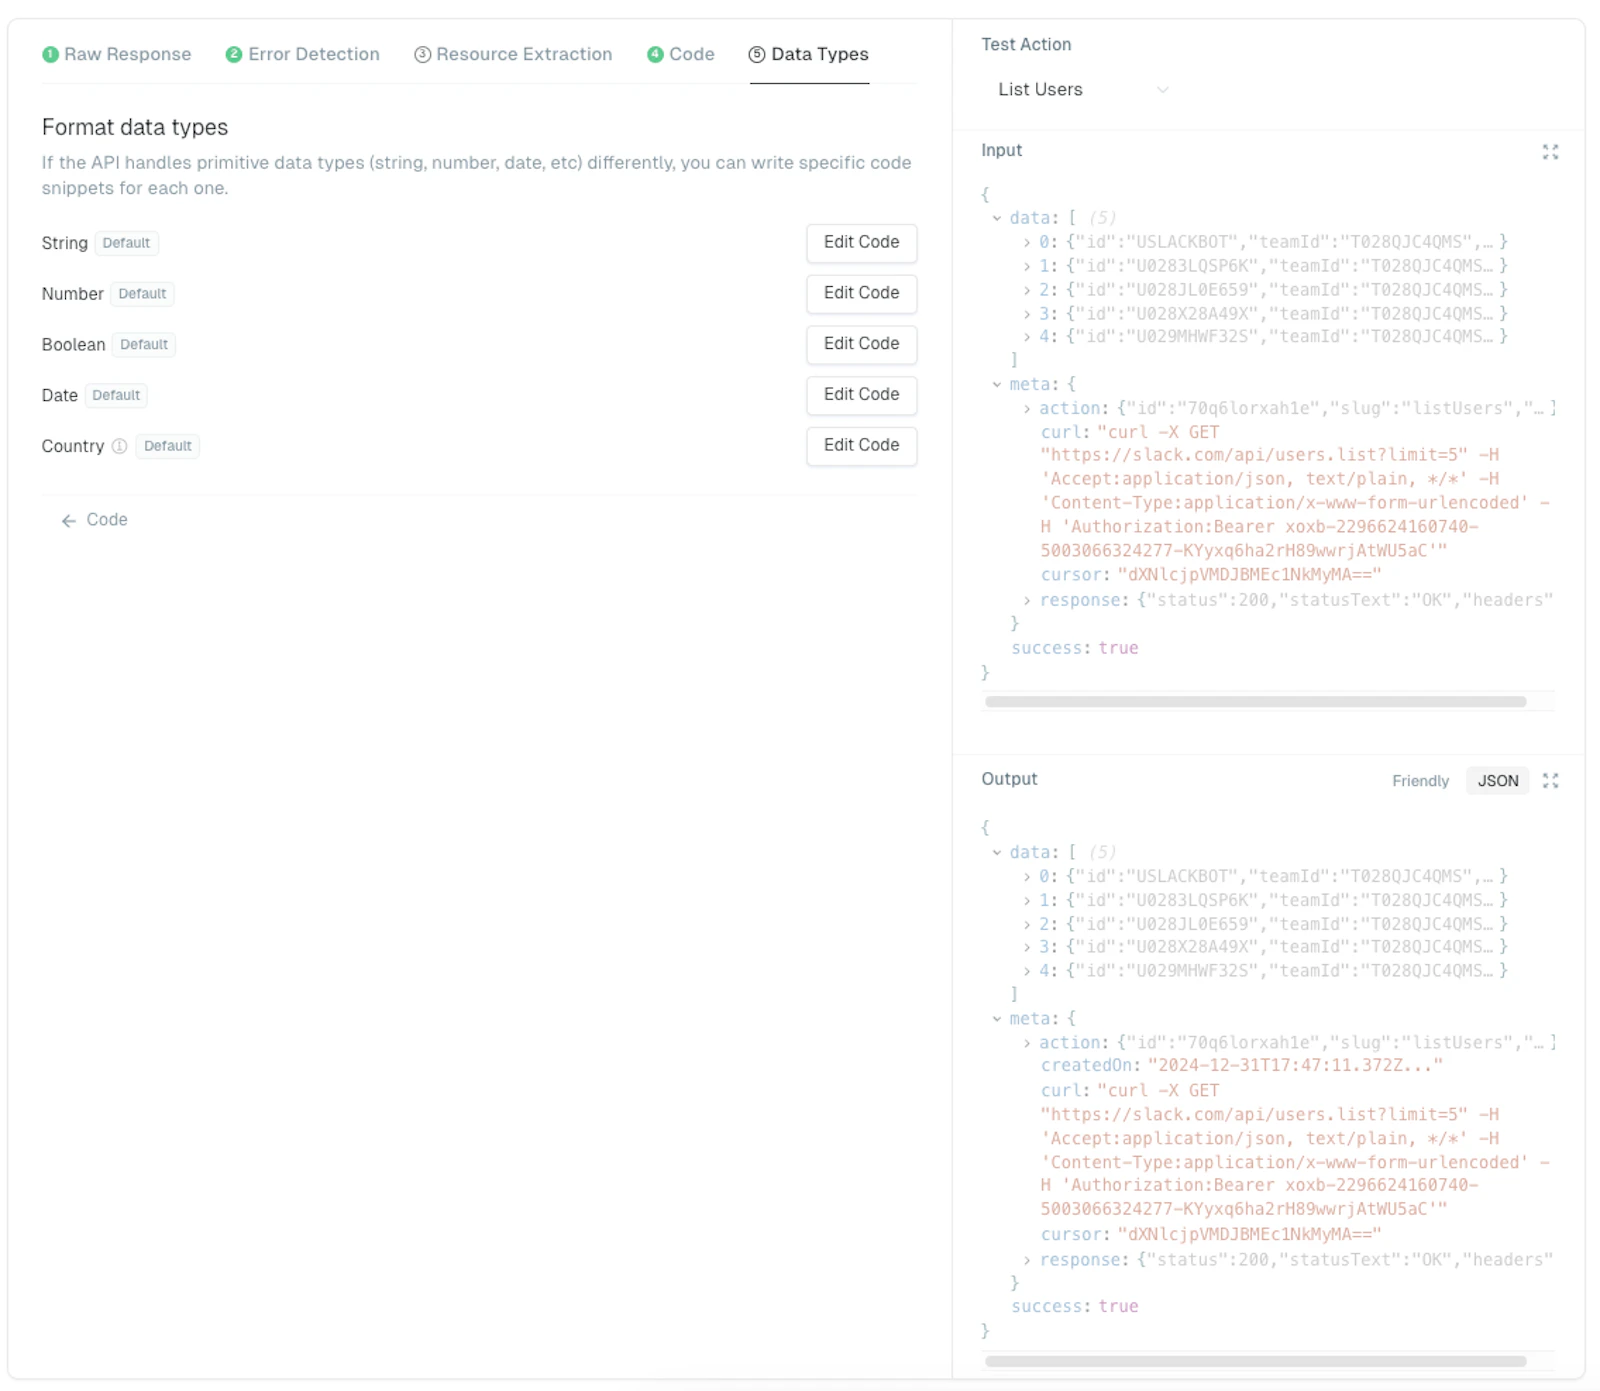Image resolution: width=1600 pixels, height=1391 pixels.
Task: Collapse the data array in Output
Action: pyautogui.click(x=997, y=852)
